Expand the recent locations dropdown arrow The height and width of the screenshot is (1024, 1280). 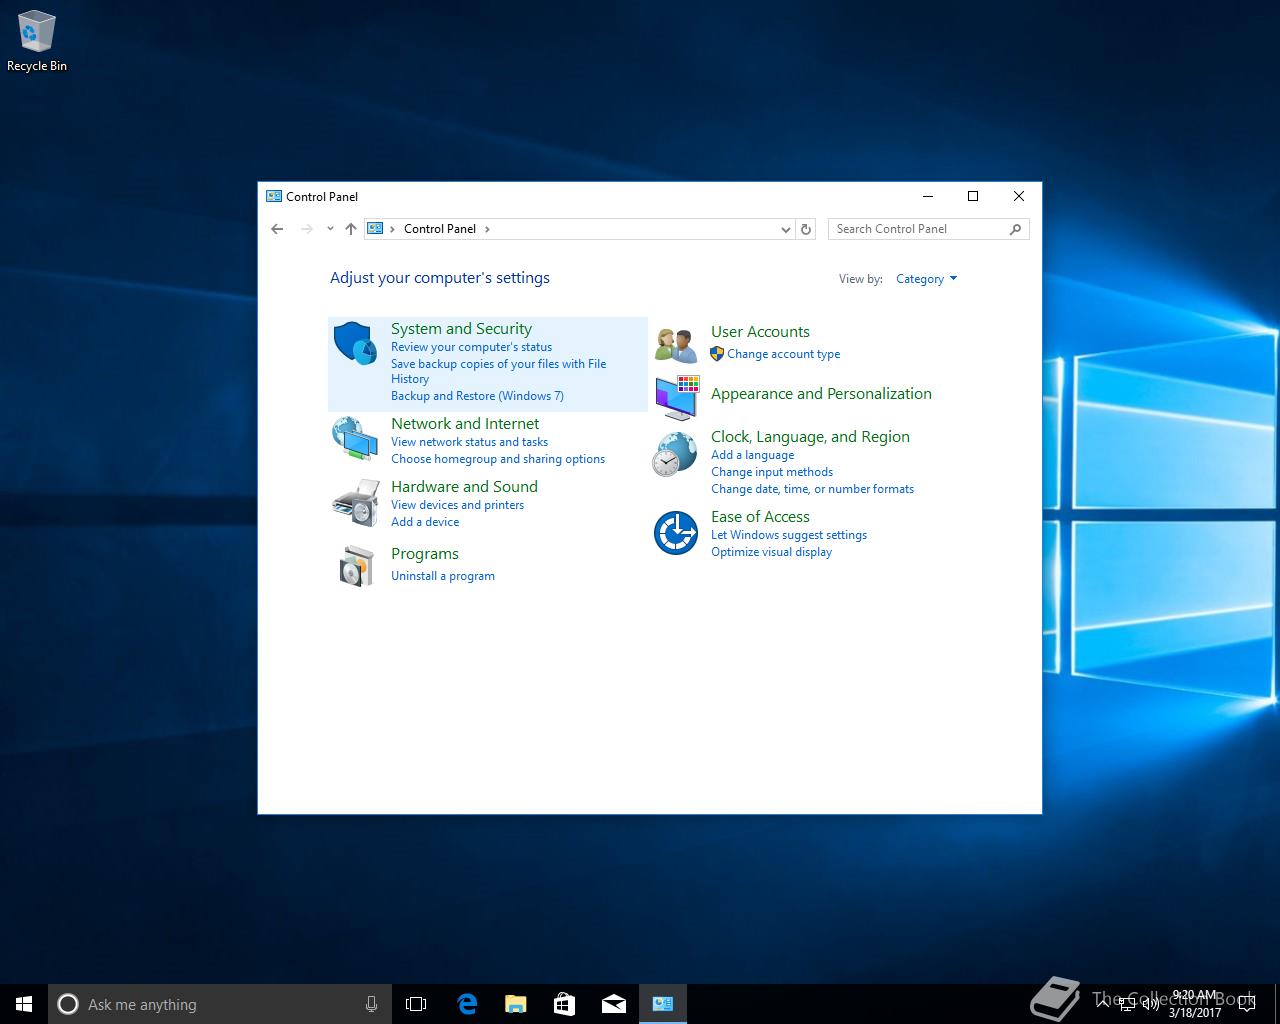click(x=330, y=229)
